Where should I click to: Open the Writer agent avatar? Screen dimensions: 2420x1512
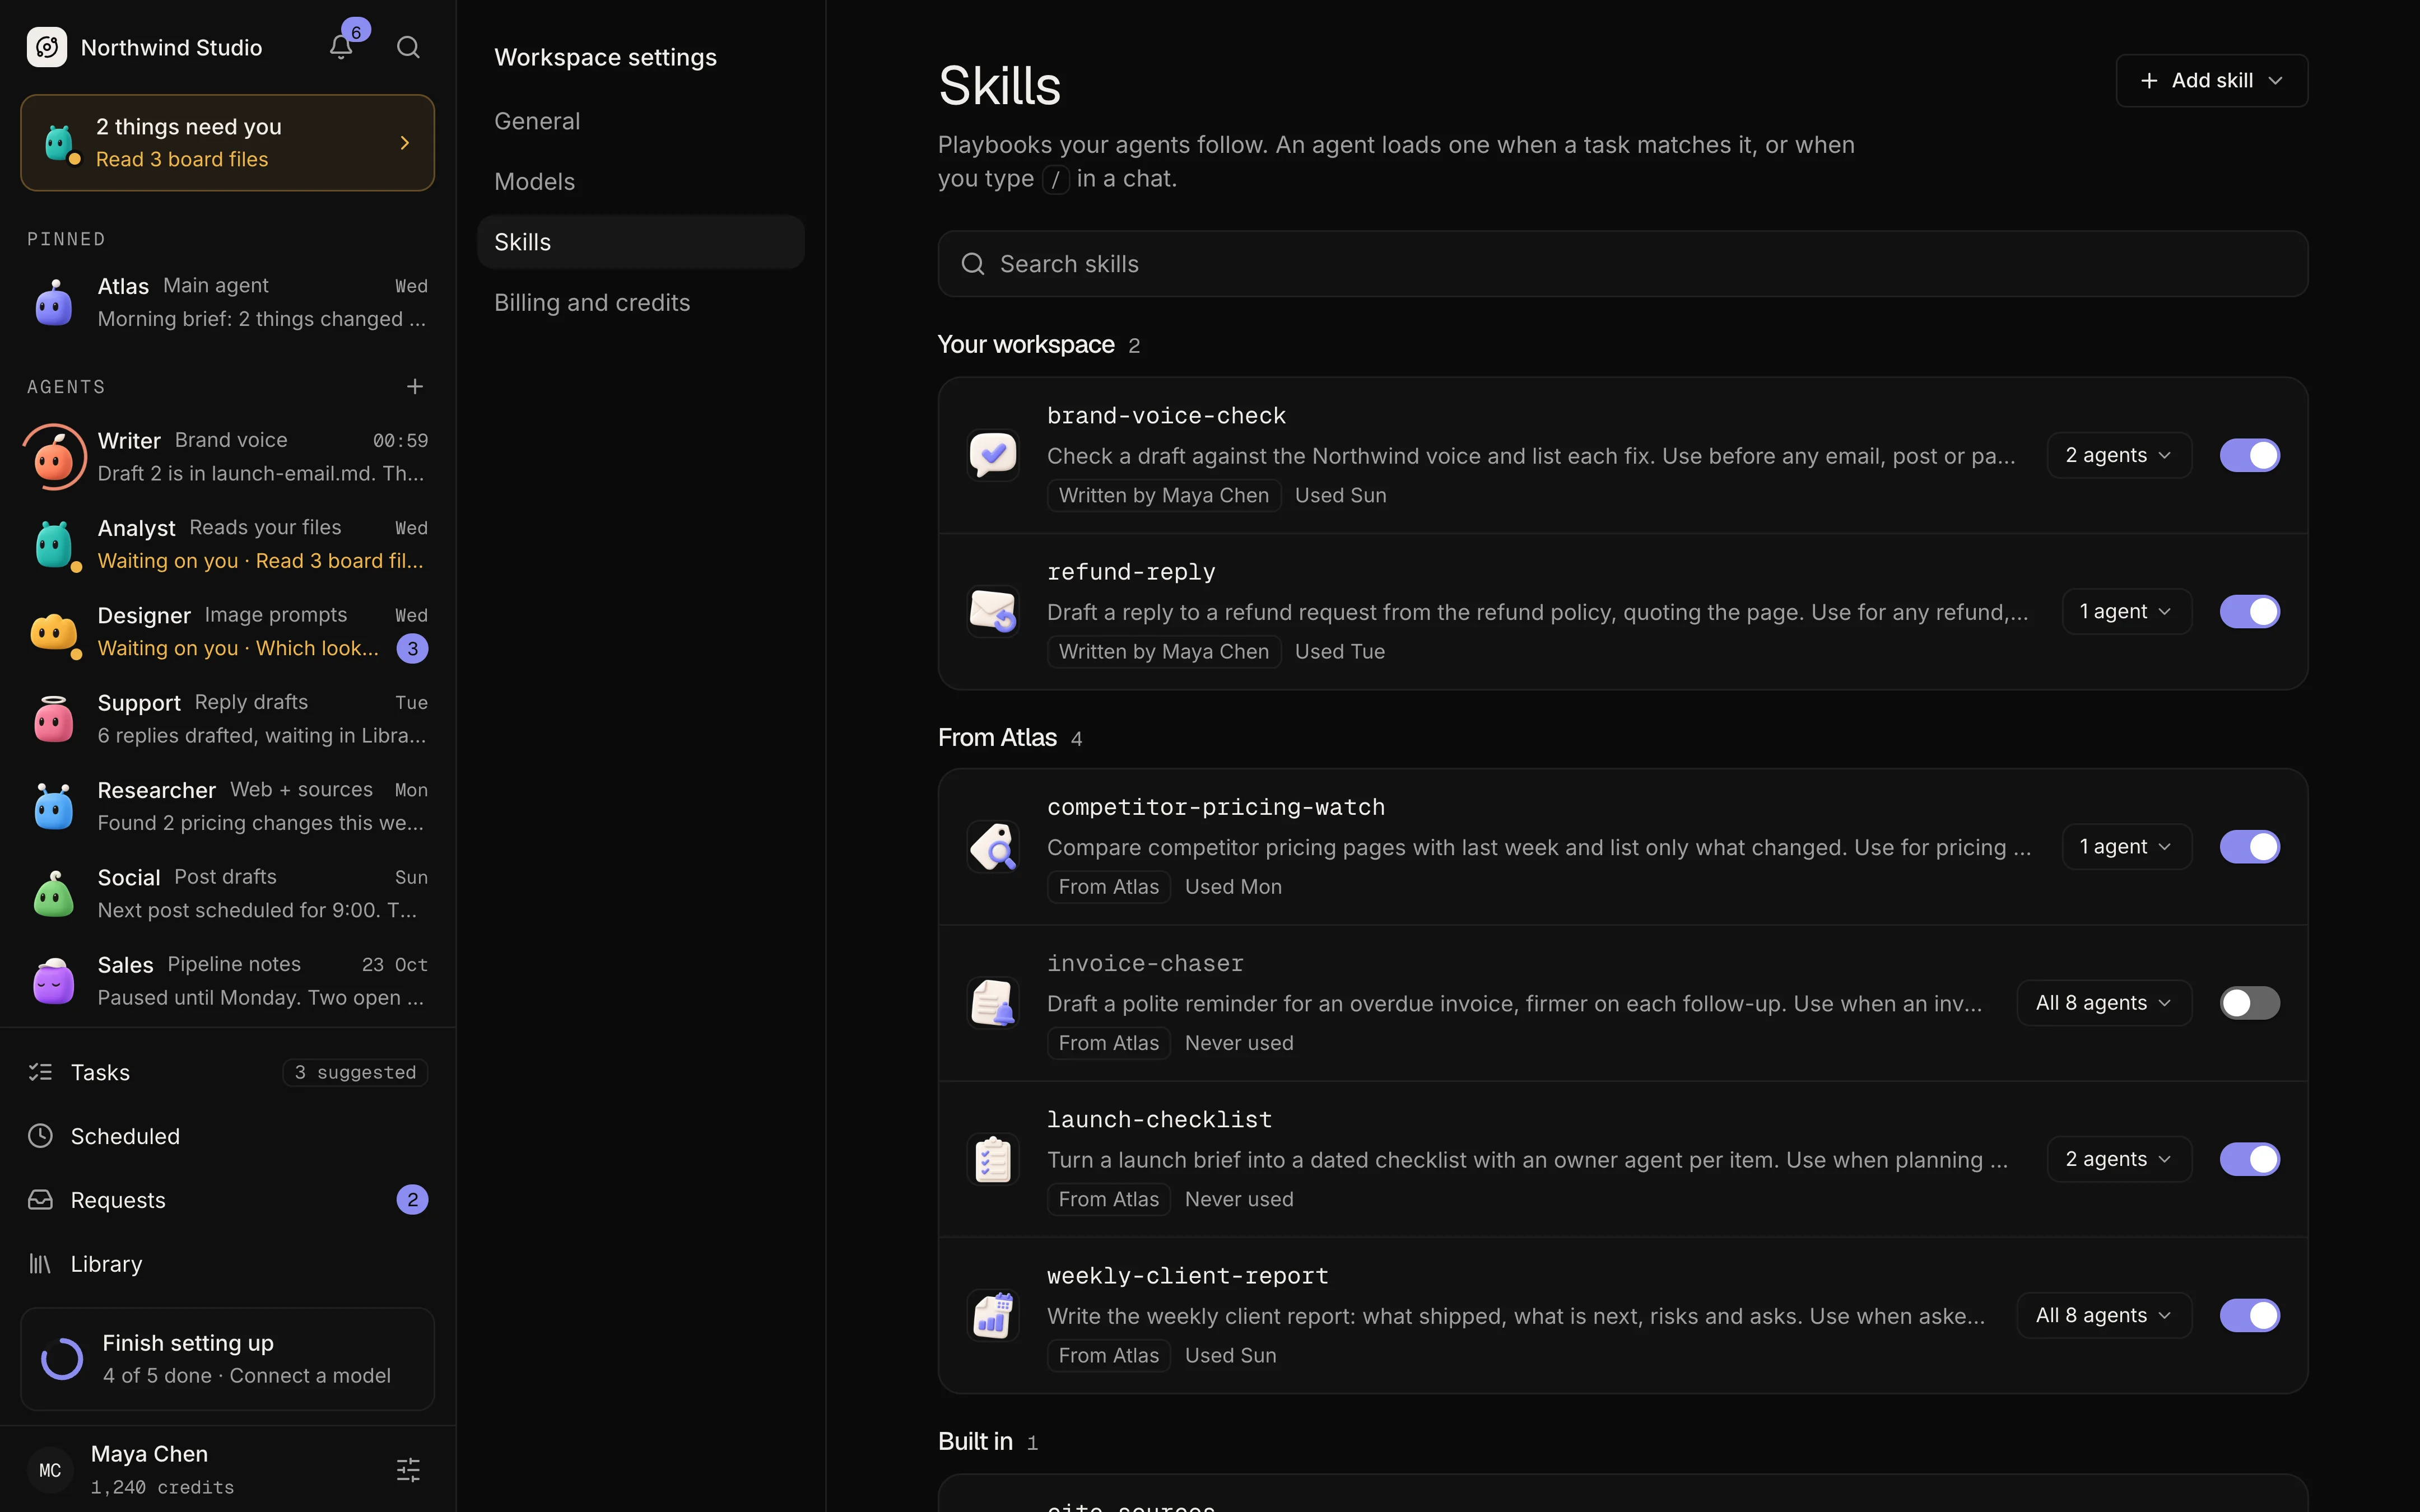tap(54, 457)
